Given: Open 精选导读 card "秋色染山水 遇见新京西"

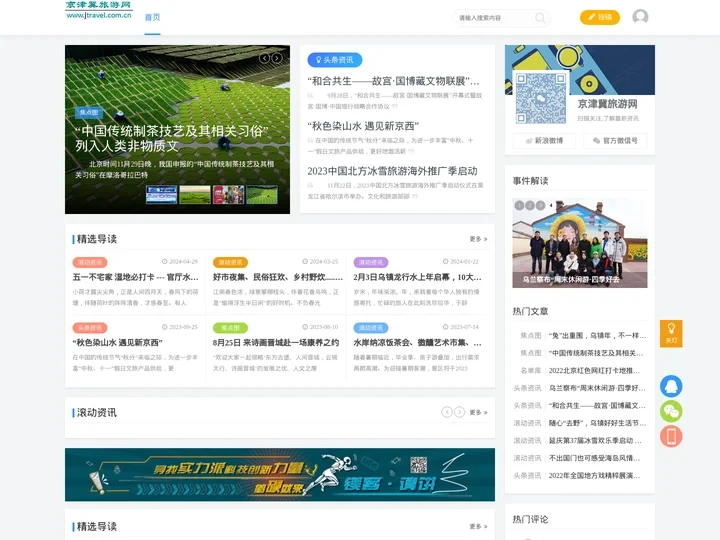Looking at the screenshot, I should [x=118, y=343].
